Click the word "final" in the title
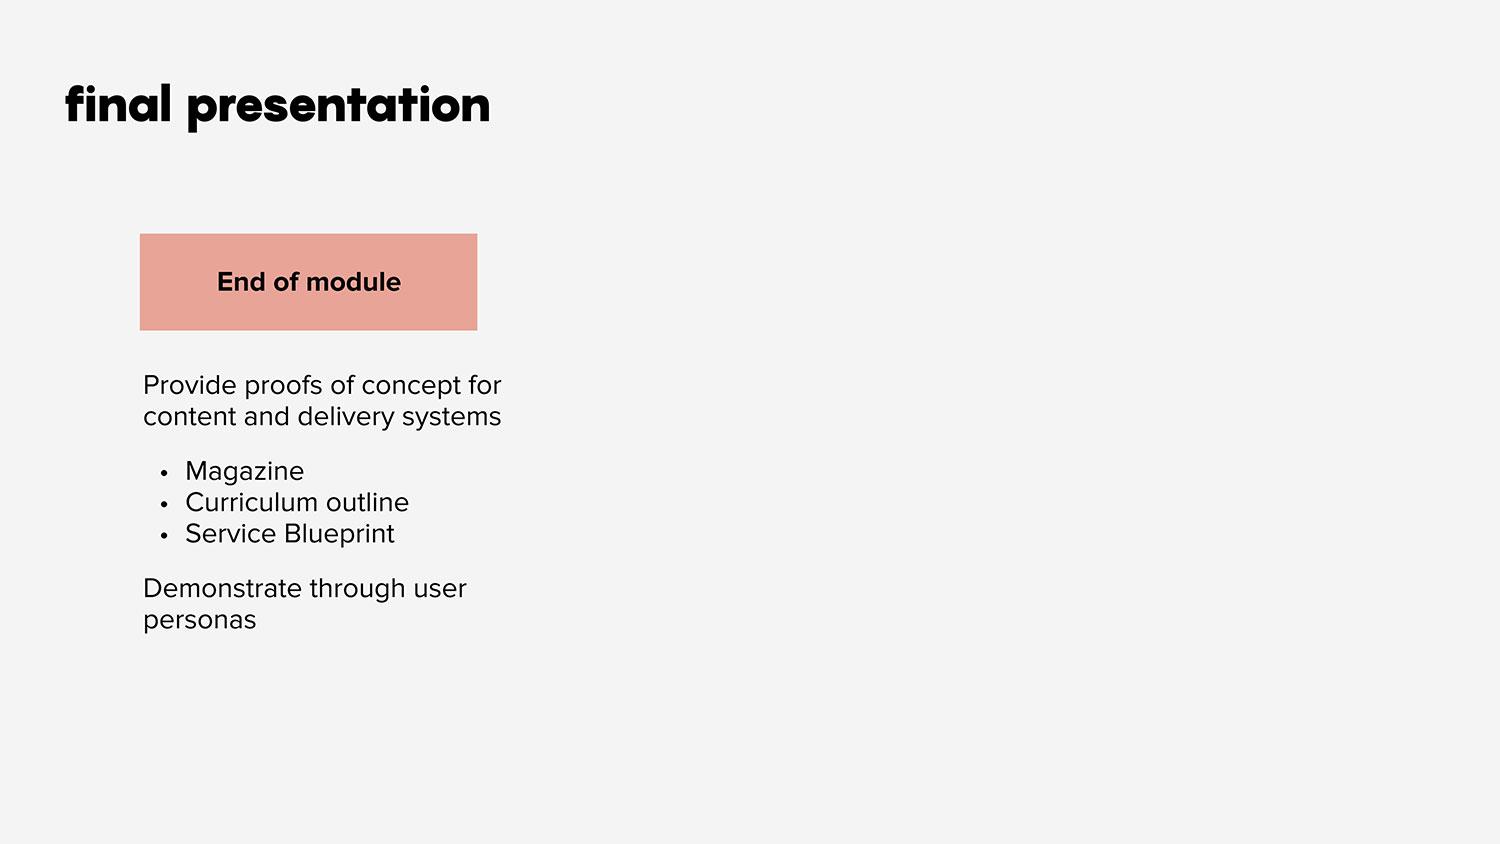This screenshot has height=844, width=1500. (119, 104)
